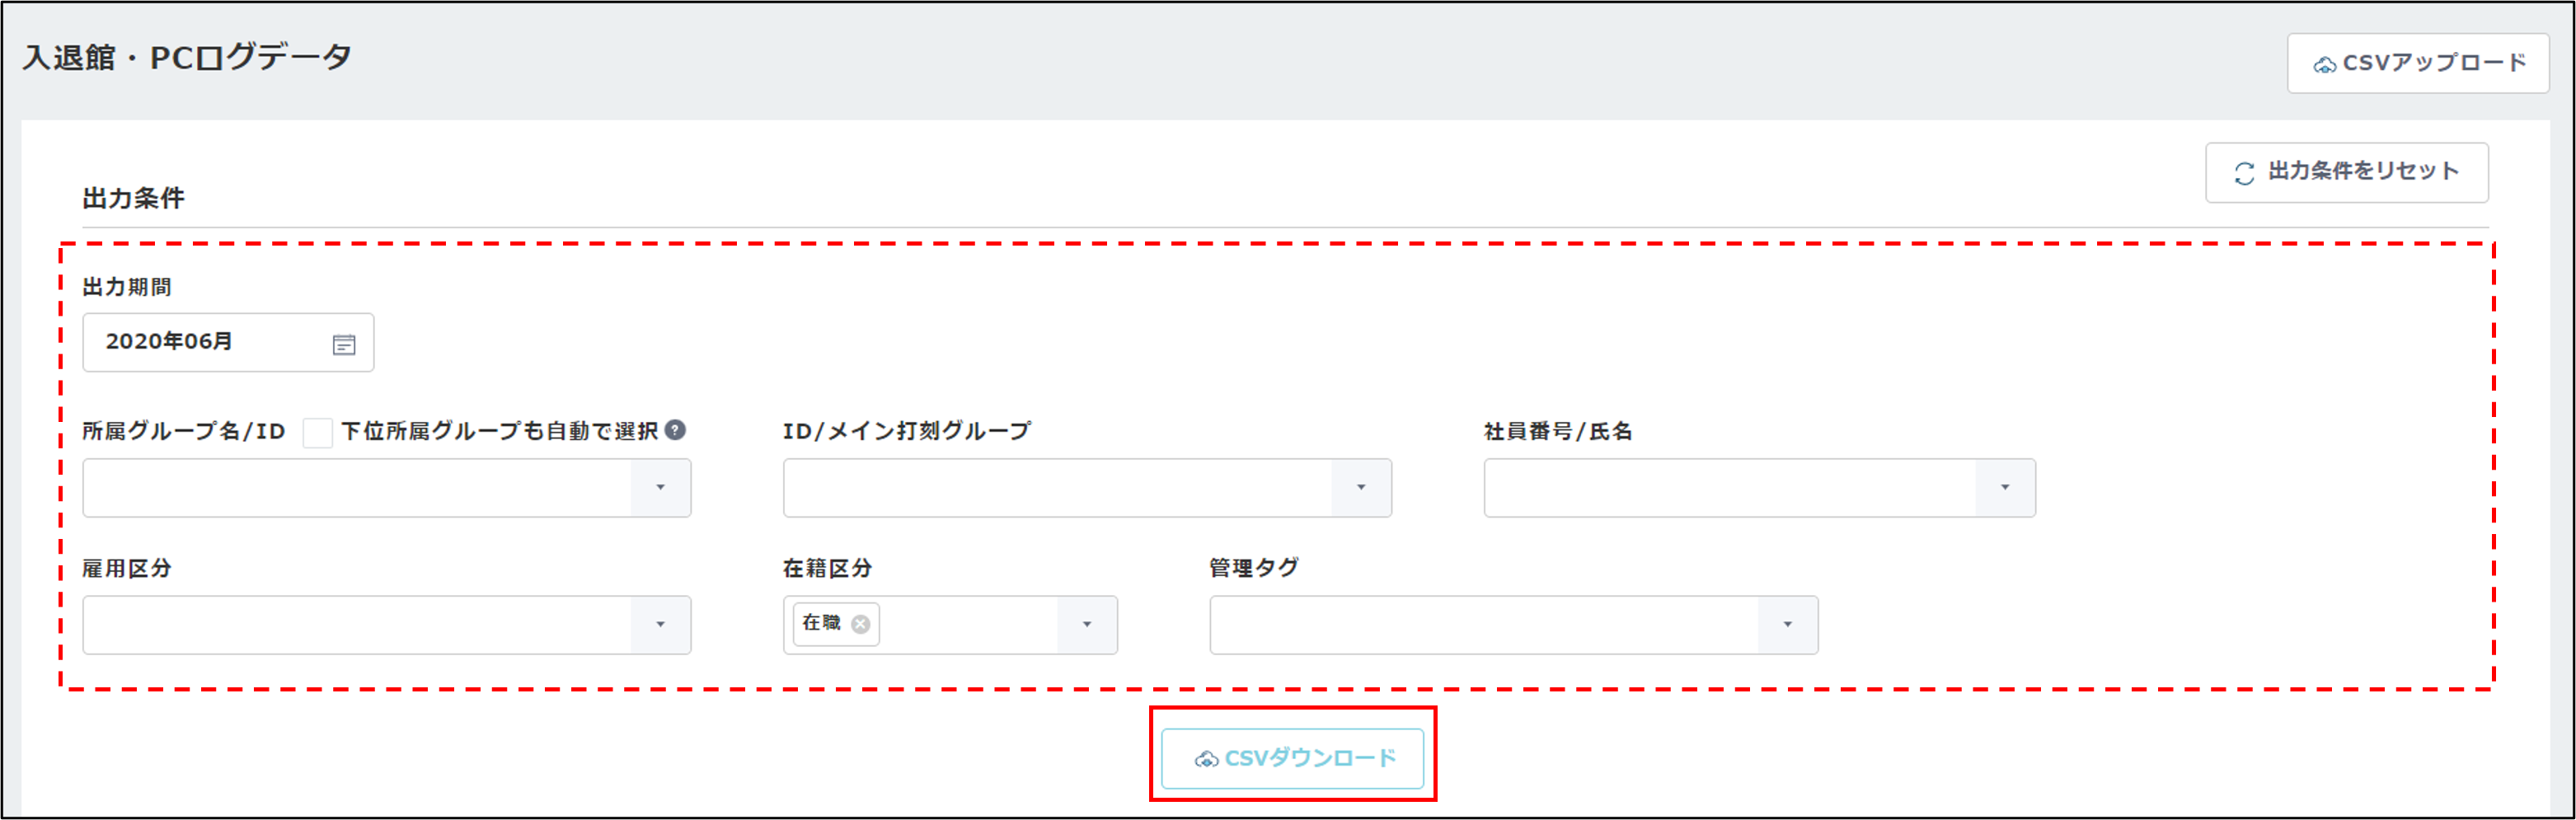
Task: Remove the 在職 tag with its x icon
Action: click(x=860, y=624)
